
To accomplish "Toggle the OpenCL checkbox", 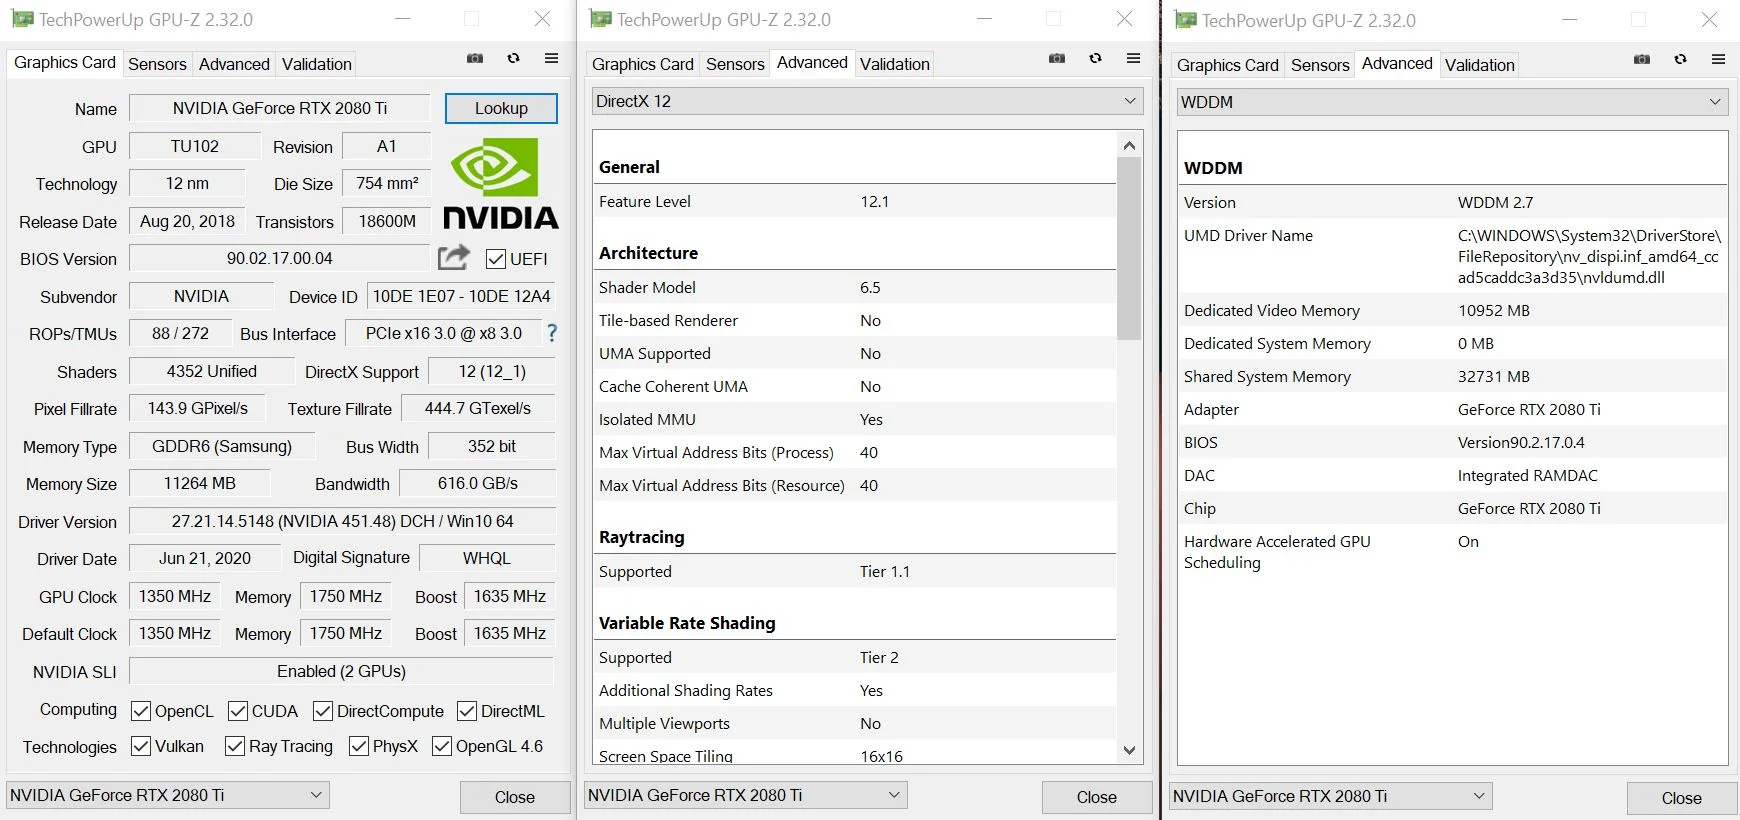I will (141, 711).
